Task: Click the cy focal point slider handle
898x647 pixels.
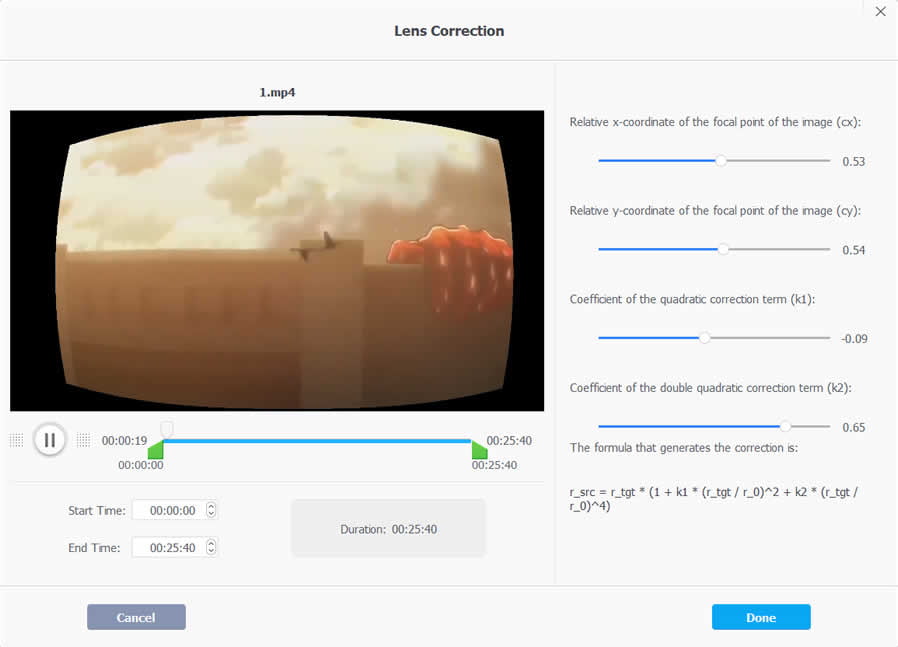Action: (723, 249)
